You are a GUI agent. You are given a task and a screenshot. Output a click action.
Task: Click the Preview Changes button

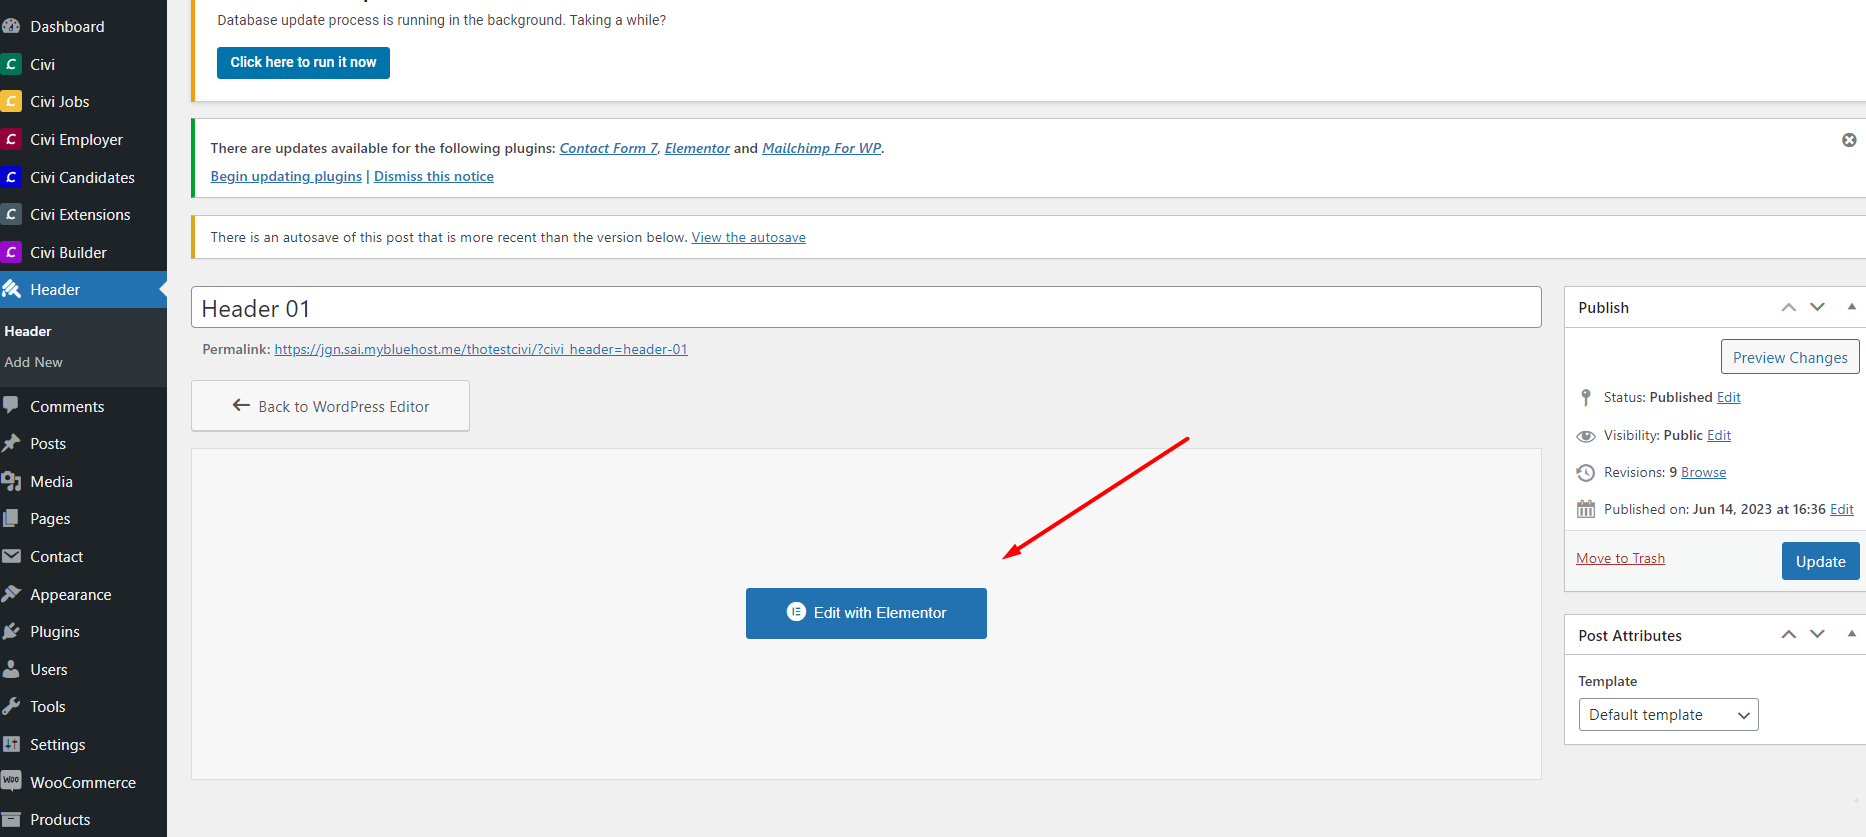1790,357
